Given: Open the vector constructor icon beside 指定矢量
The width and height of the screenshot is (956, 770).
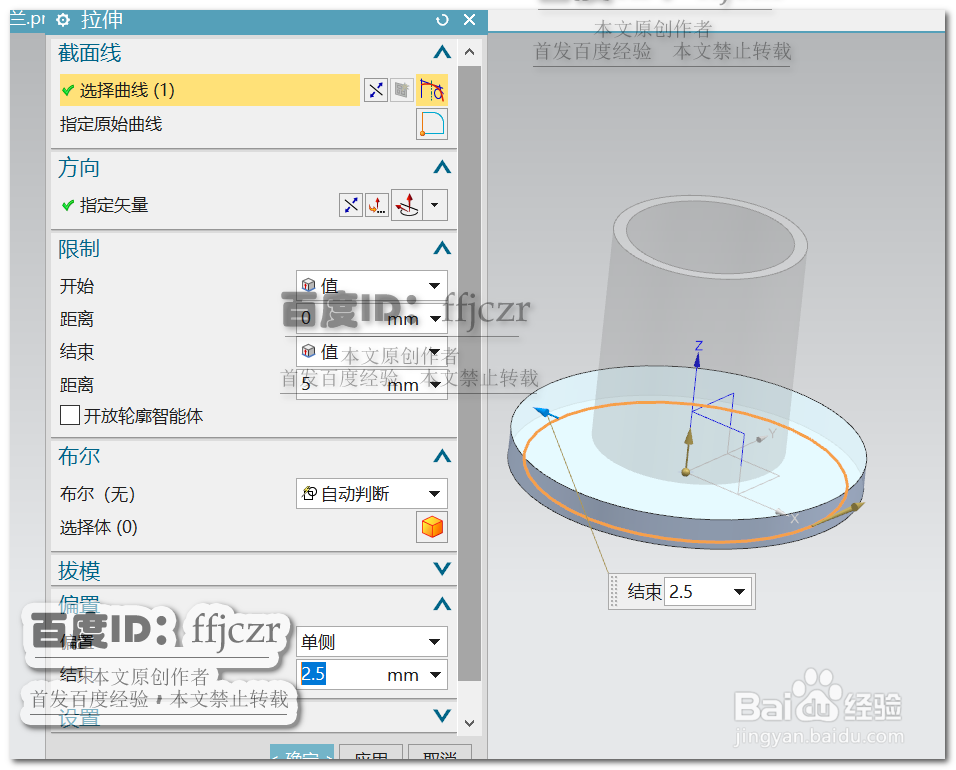Looking at the screenshot, I should coord(377,205).
